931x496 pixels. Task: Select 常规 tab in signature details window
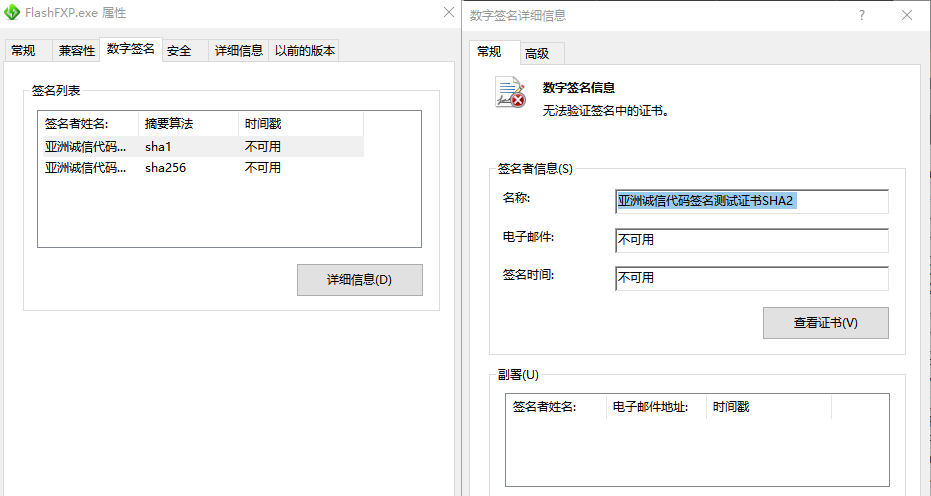[x=495, y=52]
